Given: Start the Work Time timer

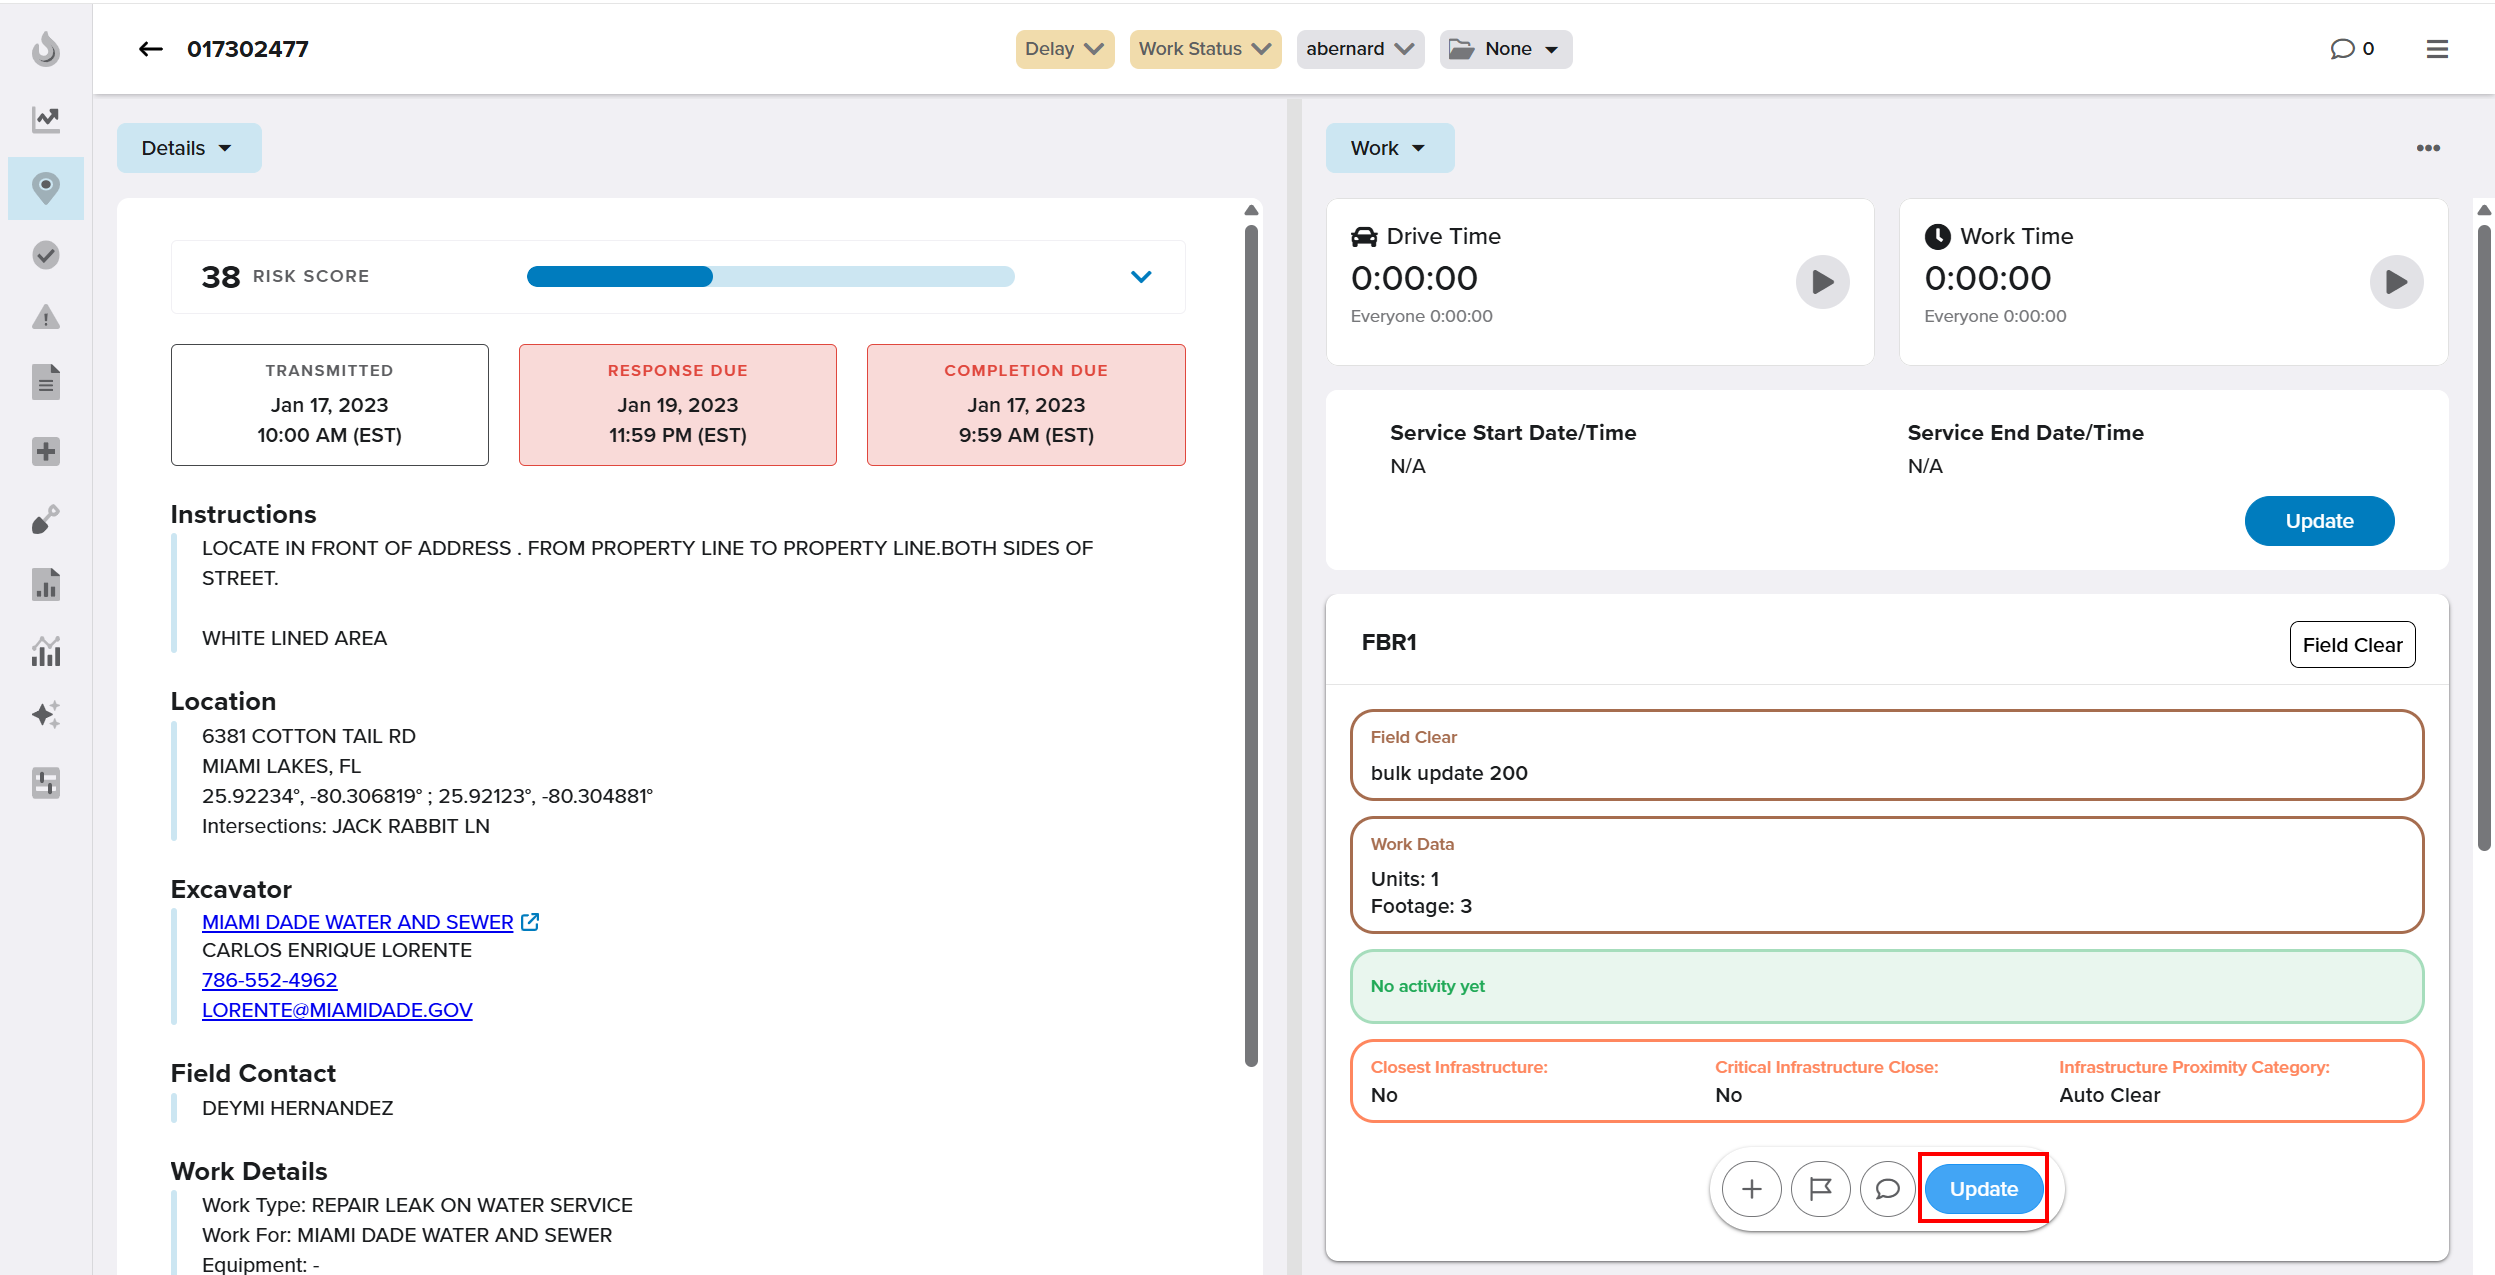Looking at the screenshot, I should coord(2396,282).
